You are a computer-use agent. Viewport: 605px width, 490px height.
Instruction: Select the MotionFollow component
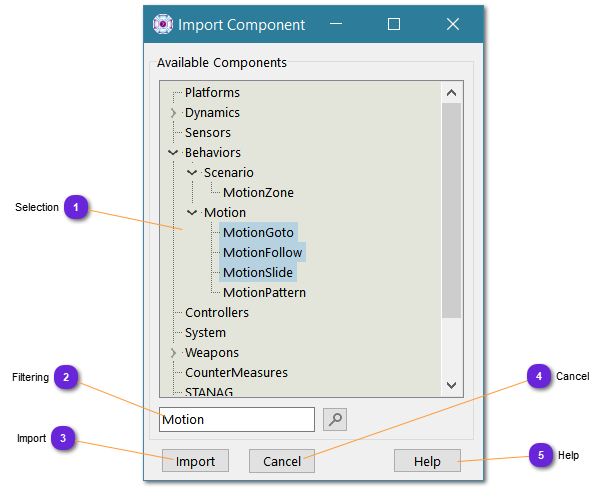[x=262, y=253]
